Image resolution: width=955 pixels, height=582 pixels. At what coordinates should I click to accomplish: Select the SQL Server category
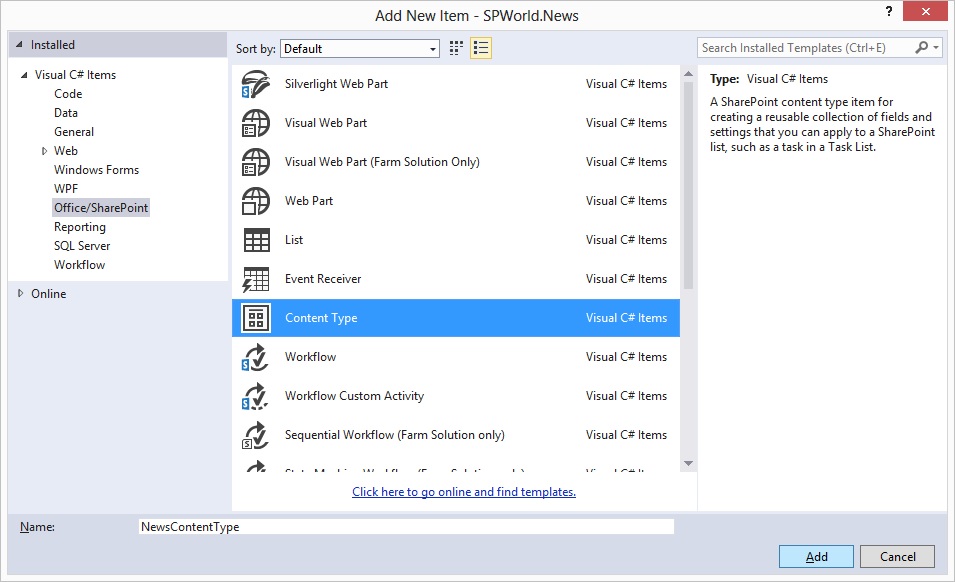coord(82,246)
